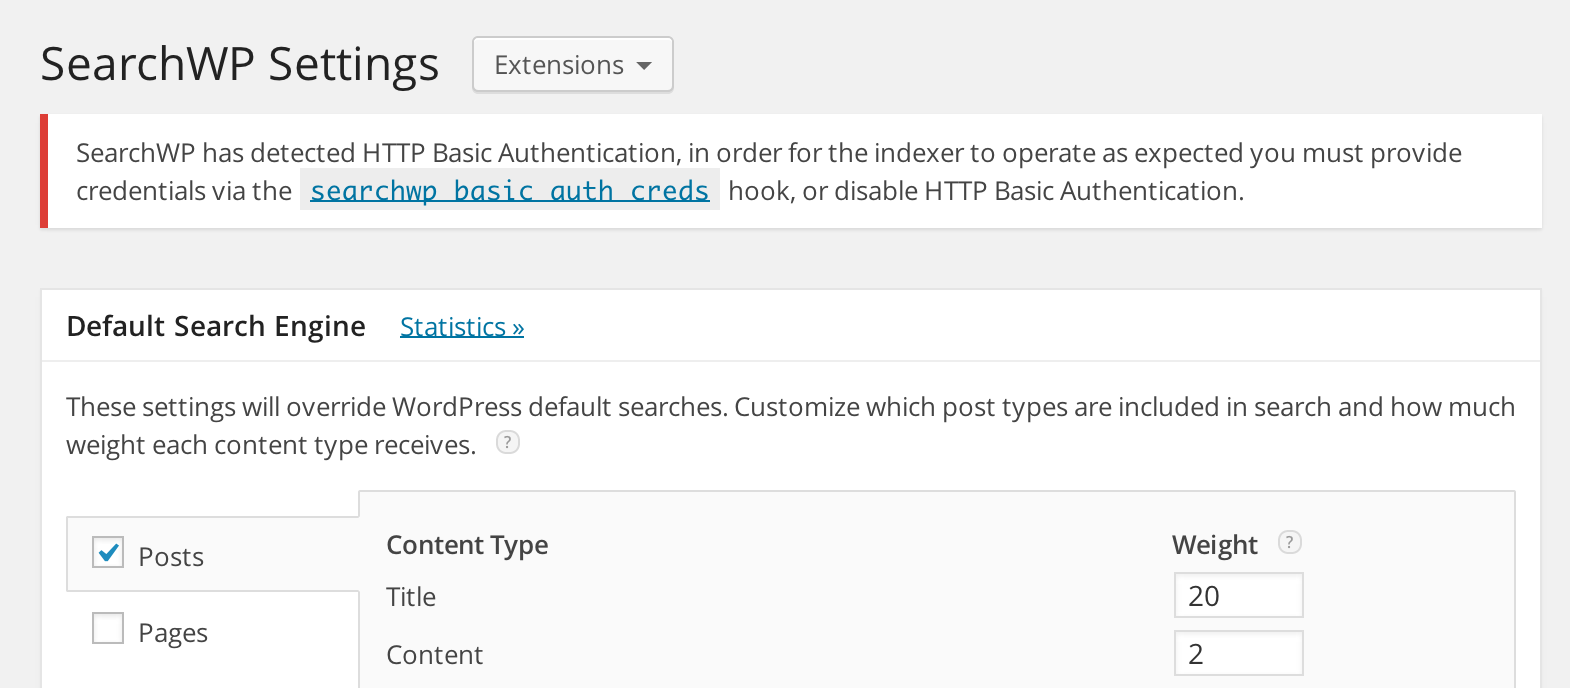This screenshot has height=688, width=1570.
Task: Select the Pages tab
Action: tap(213, 632)
